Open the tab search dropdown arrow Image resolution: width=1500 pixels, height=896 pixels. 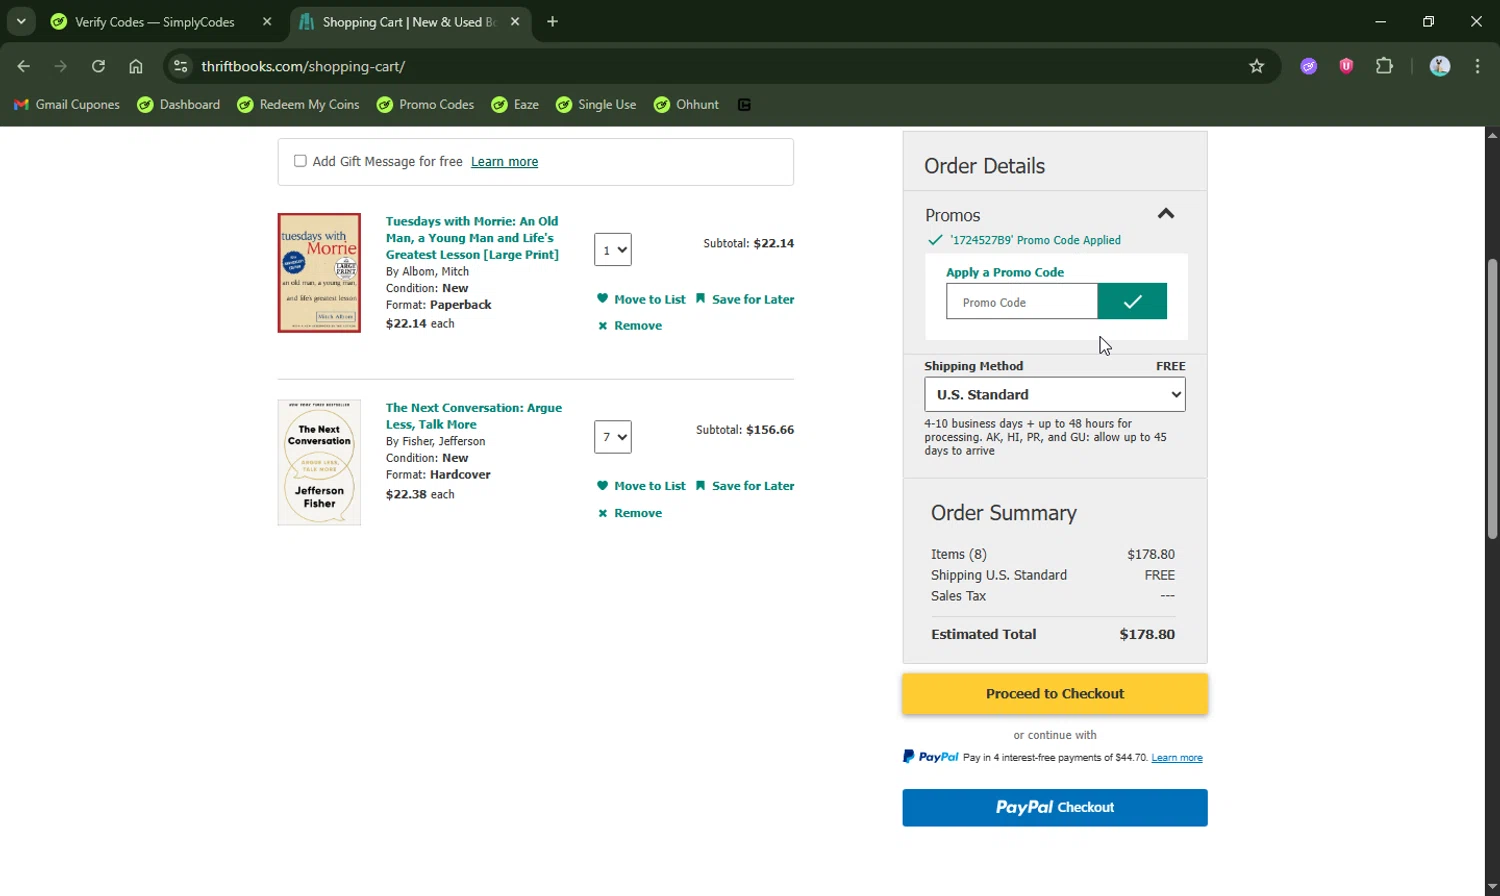pos(21,21)
